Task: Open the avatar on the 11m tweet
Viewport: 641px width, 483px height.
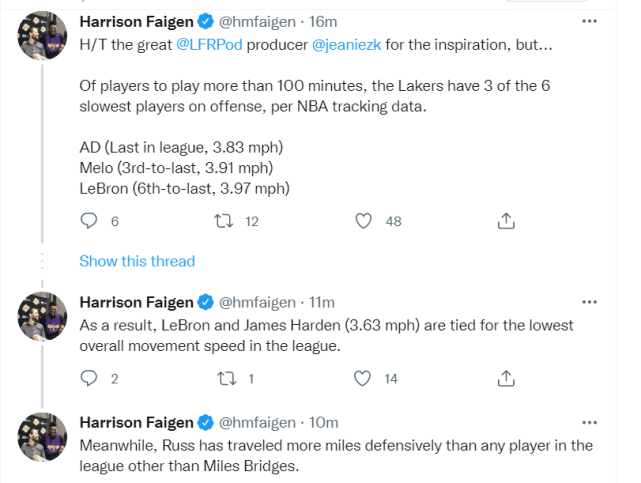Action: coord(40,319)
